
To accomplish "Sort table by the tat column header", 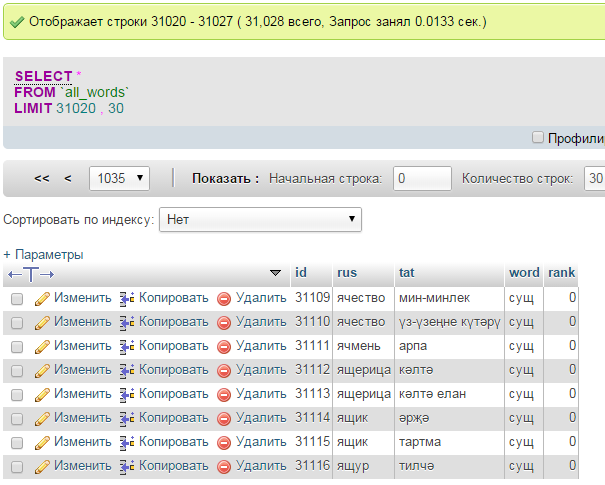I will [407, 272].
